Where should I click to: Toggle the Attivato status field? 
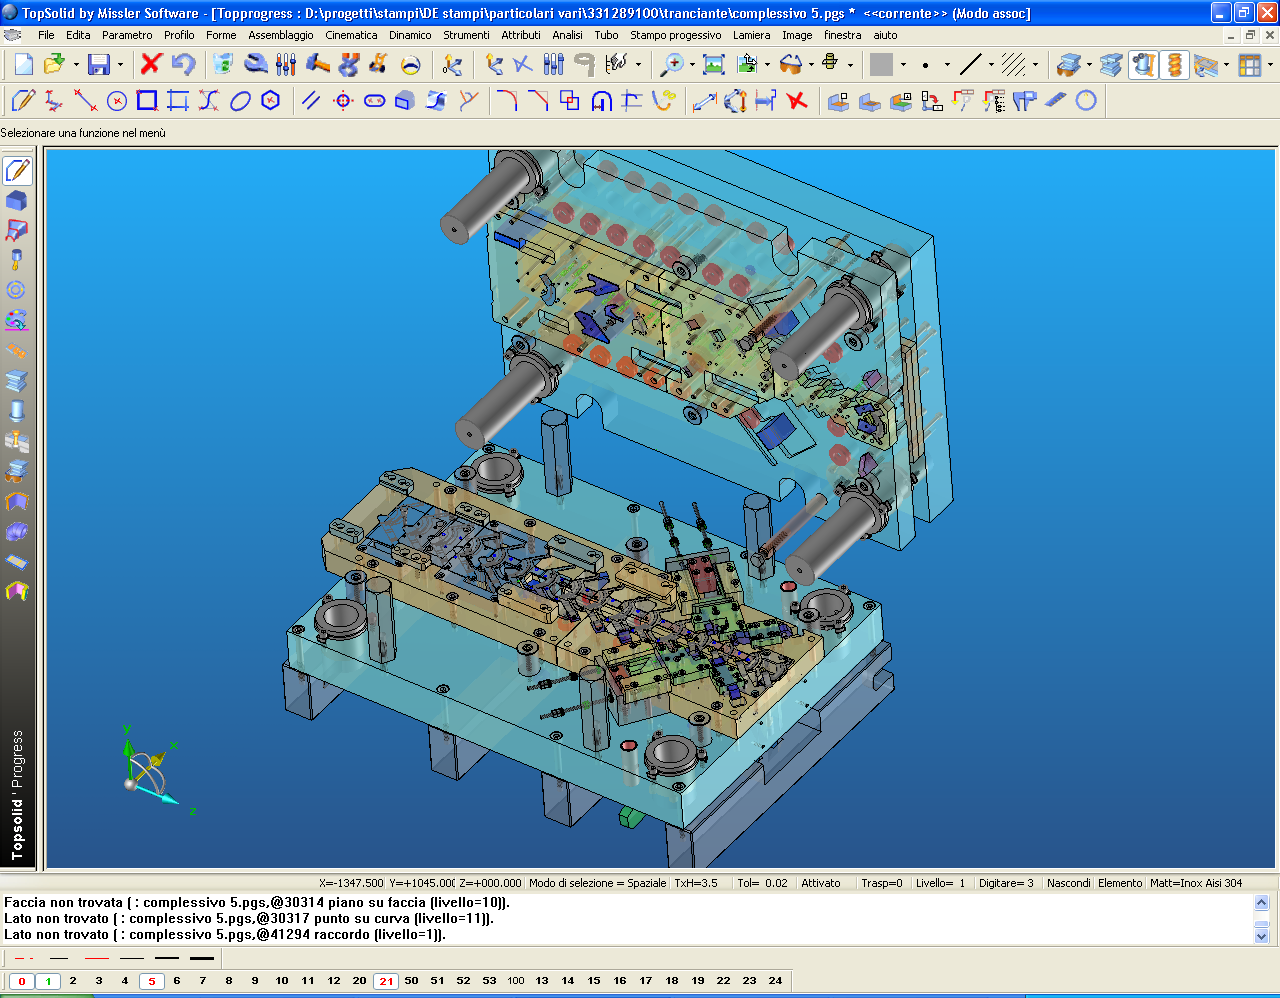point(822,883)
